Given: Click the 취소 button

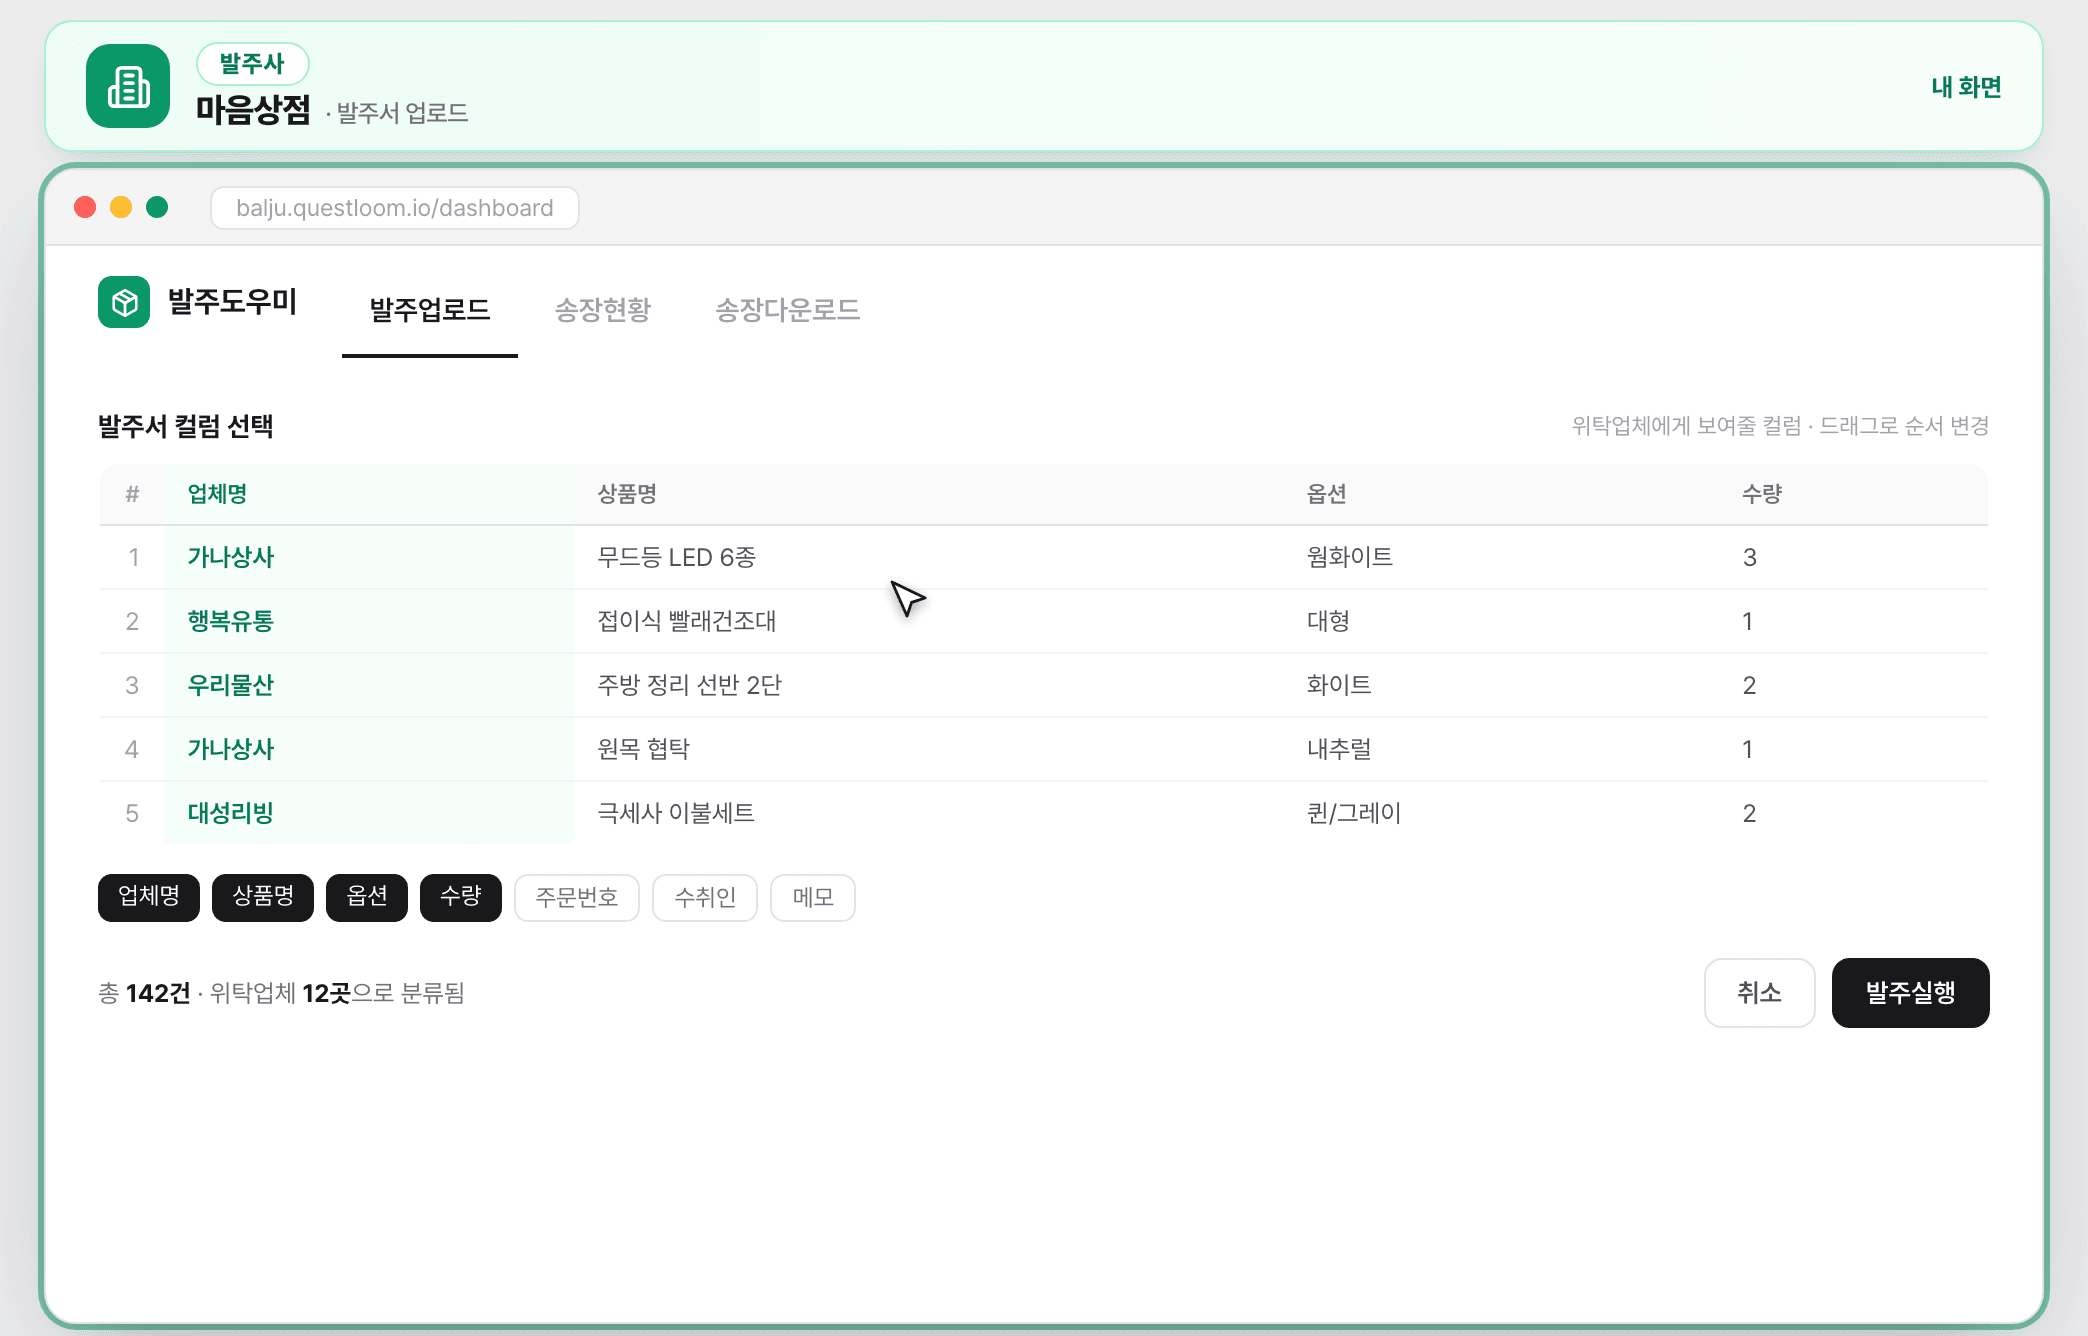Looking at the screenshot, I should pyautogui.click(x=1760, y=993).
